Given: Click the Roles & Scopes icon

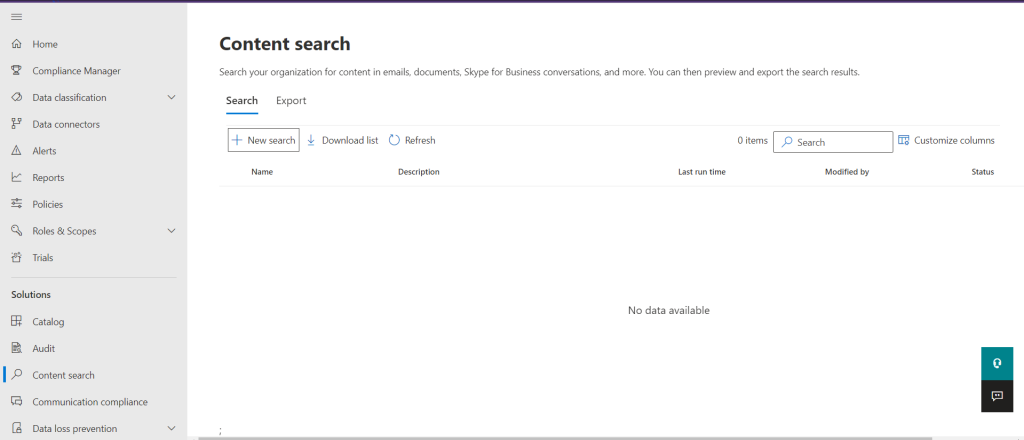Looking at the screenshot, I should [x=17, y=230].
